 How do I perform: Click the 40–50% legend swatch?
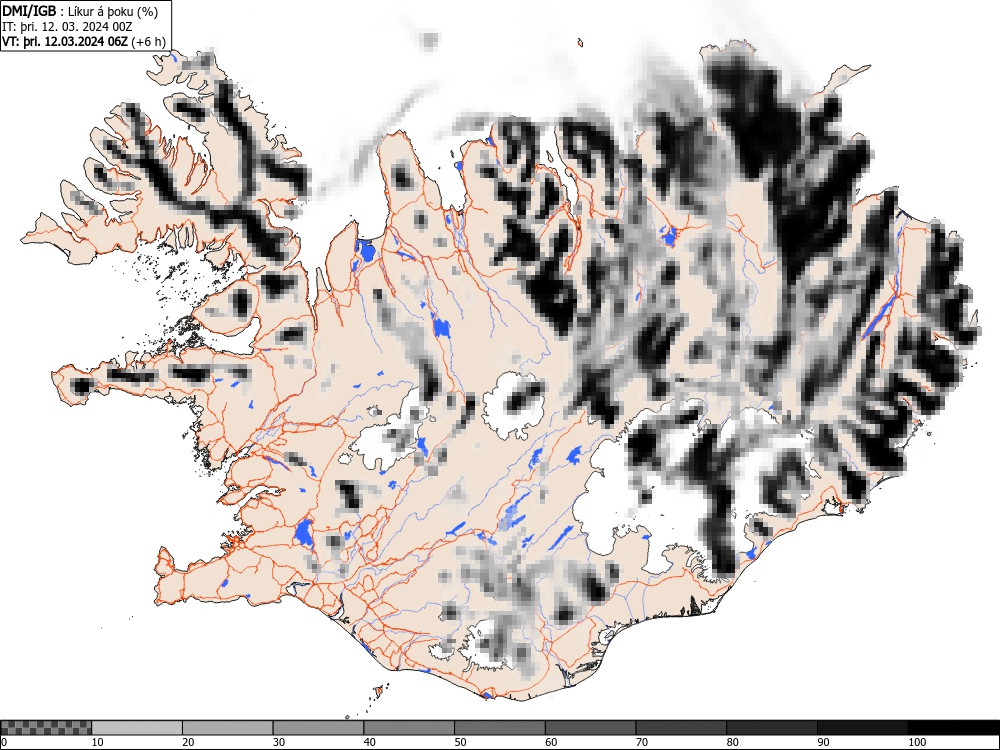[409, 728]
